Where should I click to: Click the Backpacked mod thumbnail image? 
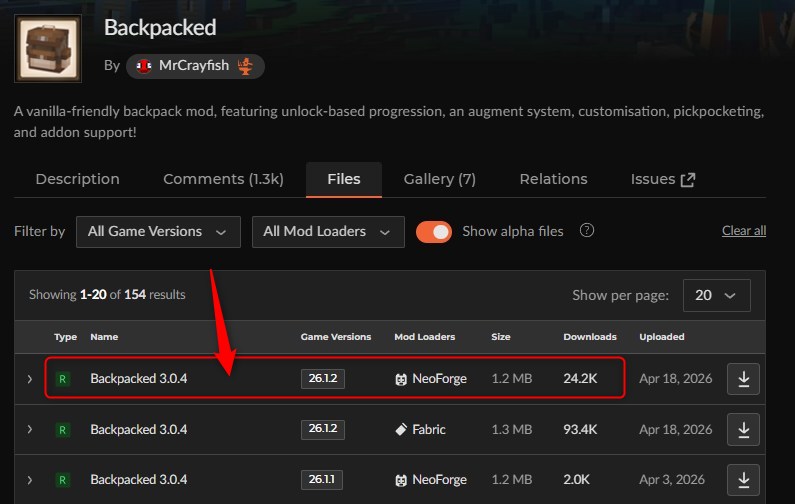(48, 49)
